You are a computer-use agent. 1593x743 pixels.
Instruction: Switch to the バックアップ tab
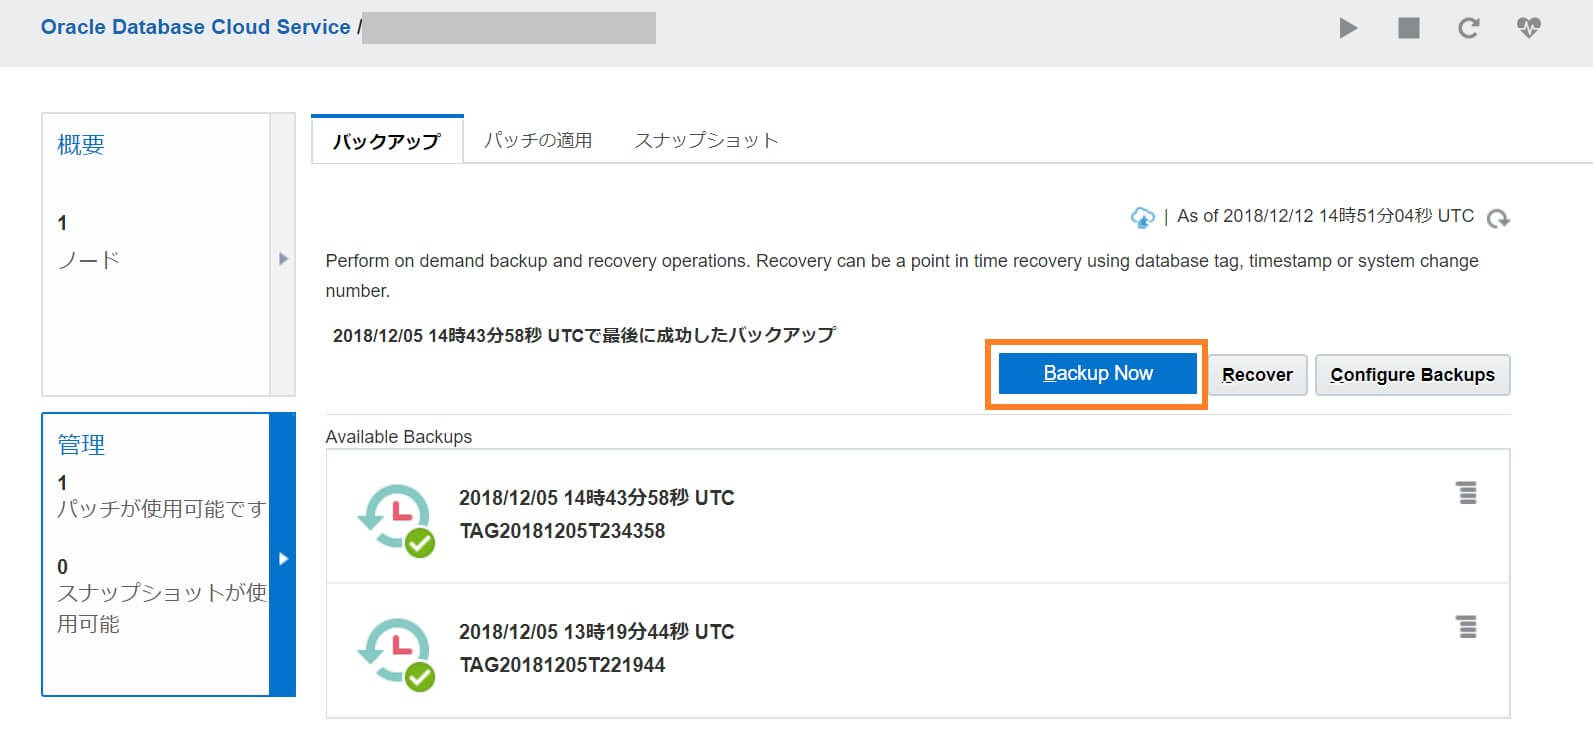pyautogui.click(x=386, y=141)
